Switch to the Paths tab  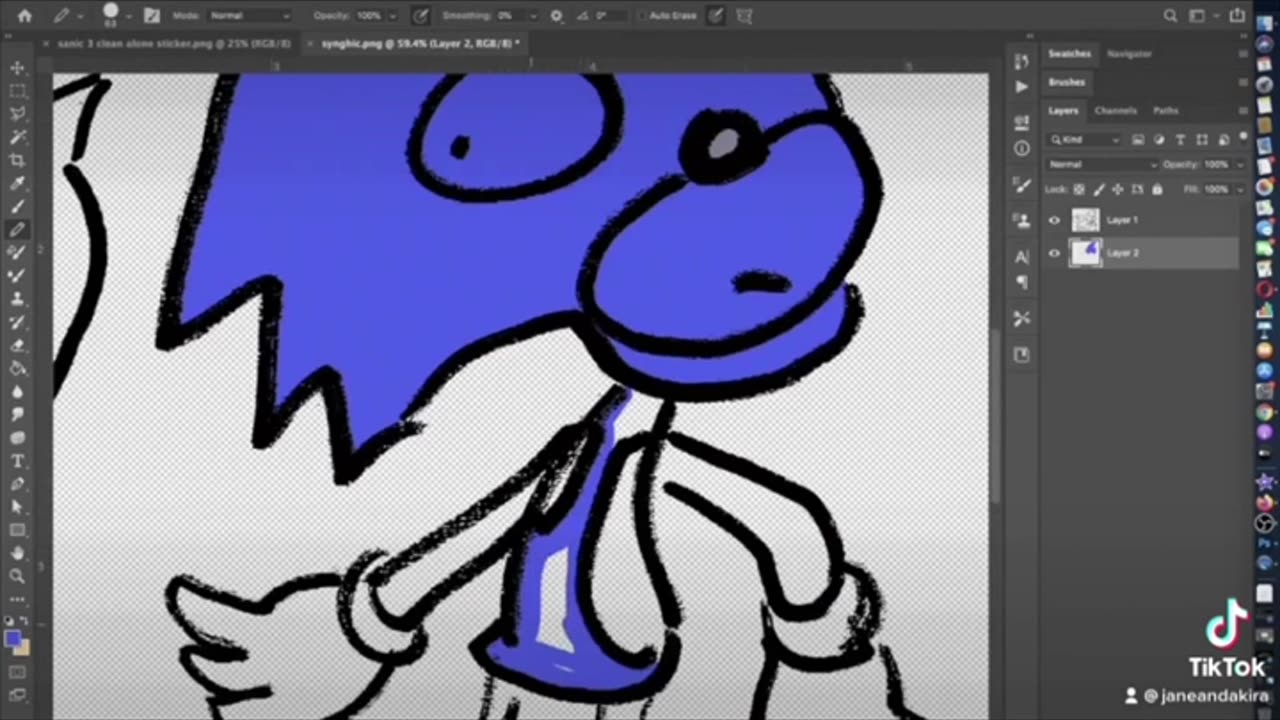pyautogui.click(x=1165, y=111)
